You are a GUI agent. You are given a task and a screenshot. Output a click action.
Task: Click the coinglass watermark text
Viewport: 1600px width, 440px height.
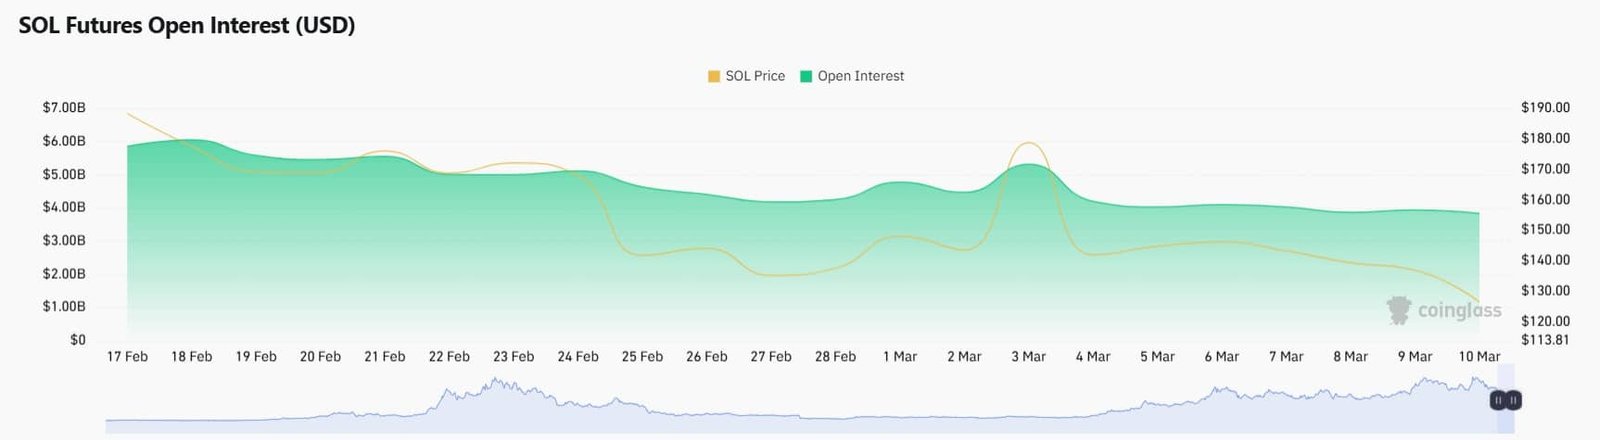pos(1459,311)
